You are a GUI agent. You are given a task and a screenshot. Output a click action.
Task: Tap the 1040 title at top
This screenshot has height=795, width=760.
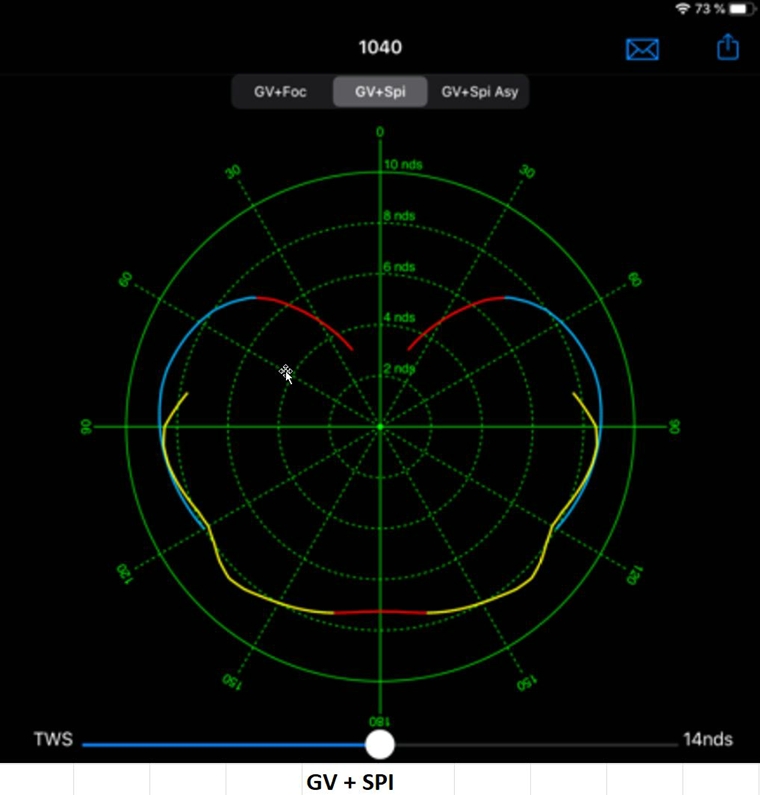tap(380, 47)
